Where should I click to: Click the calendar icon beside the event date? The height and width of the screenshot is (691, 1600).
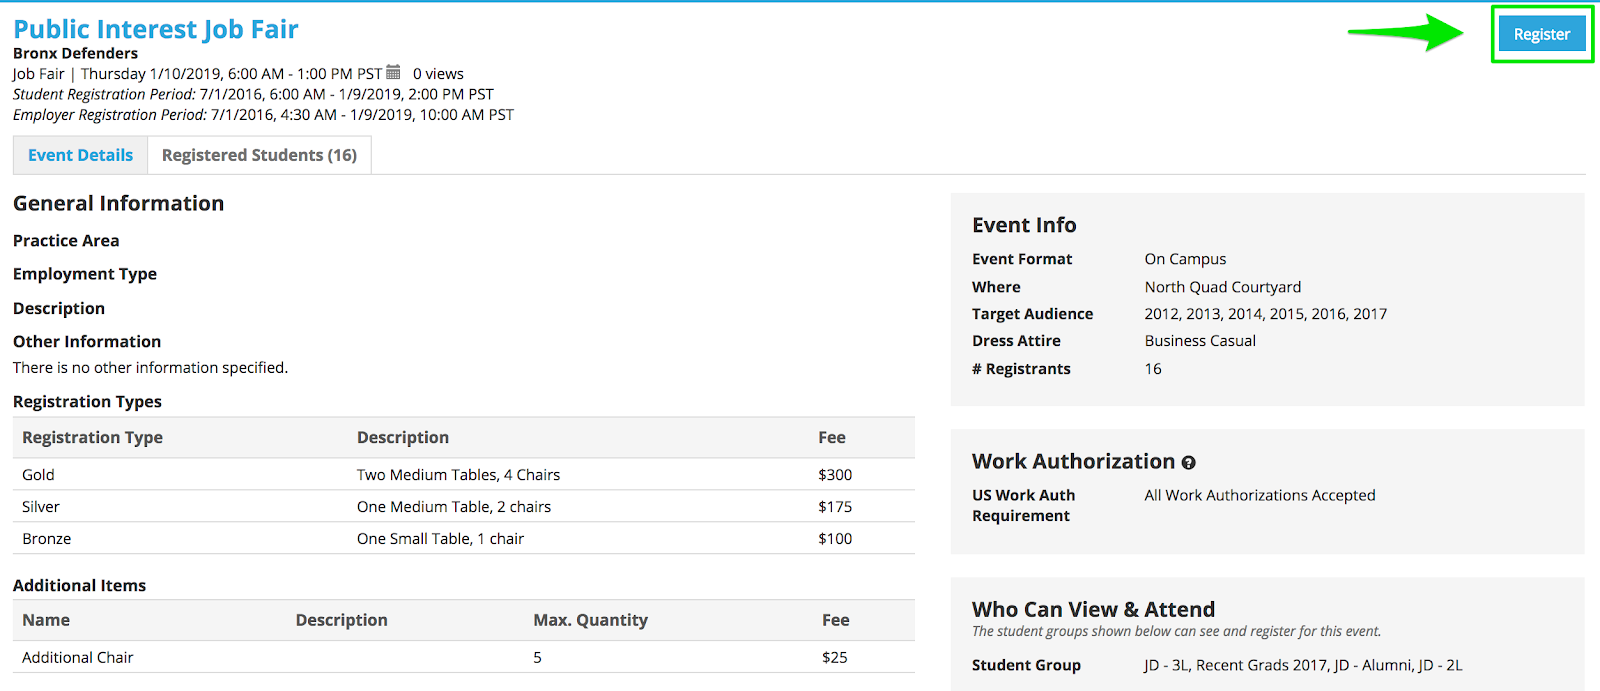pyautogui.click(x=393, y=73)
